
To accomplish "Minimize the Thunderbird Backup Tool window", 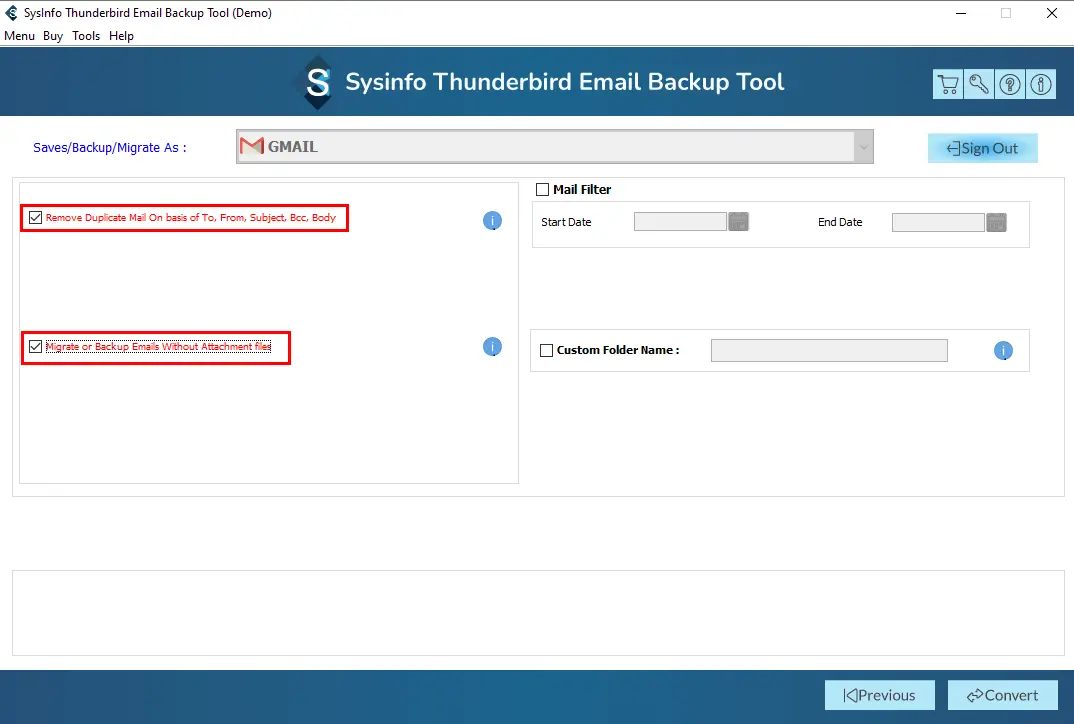I will (x=961, y=13).
